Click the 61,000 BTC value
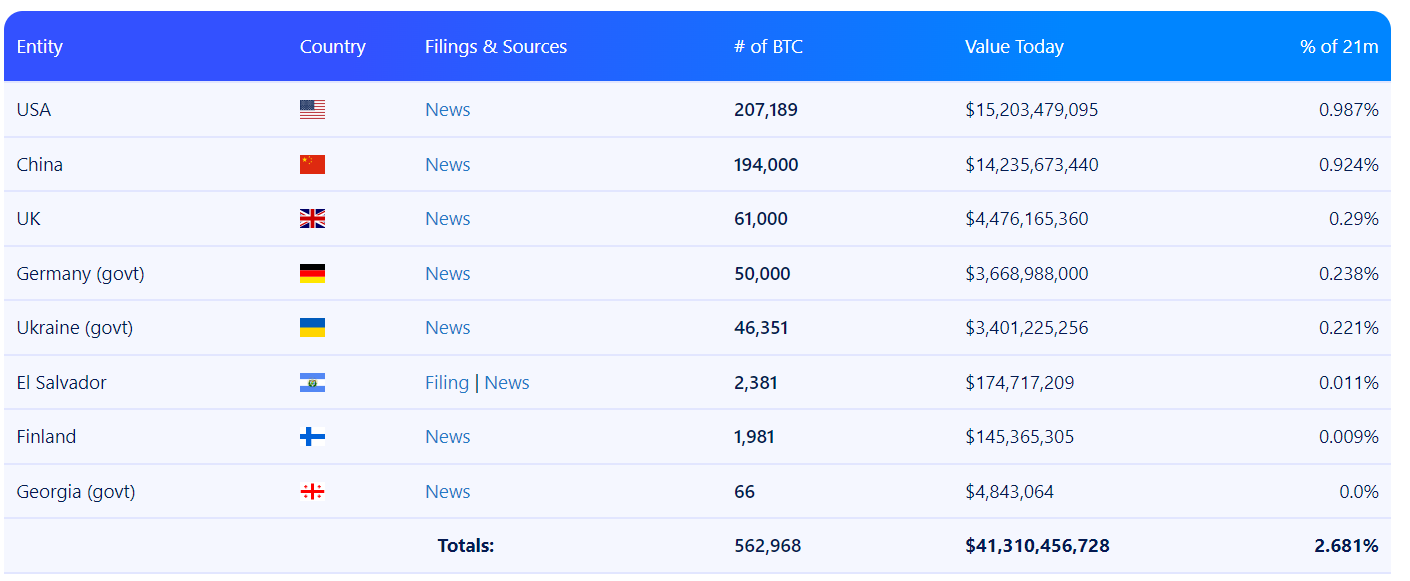This screenshot has height=581, width=1410. [x=761, y=219]
